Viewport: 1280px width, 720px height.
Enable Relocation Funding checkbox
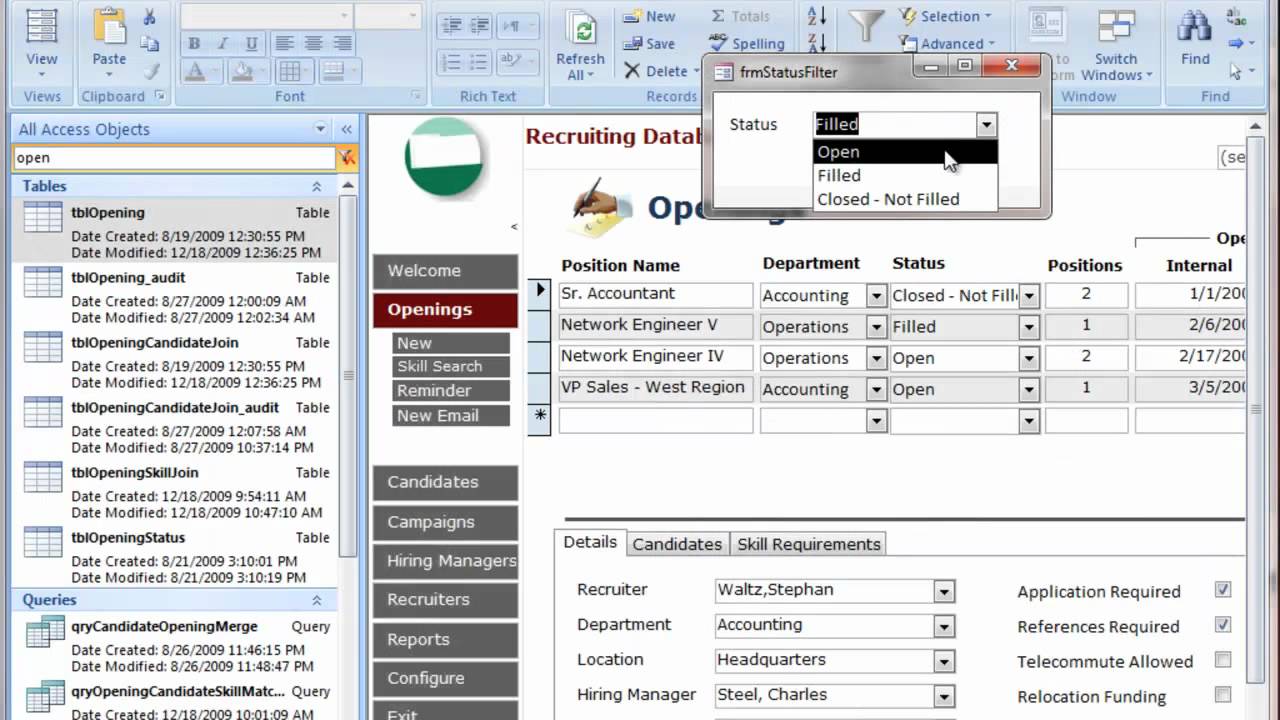pos(1222,695)
